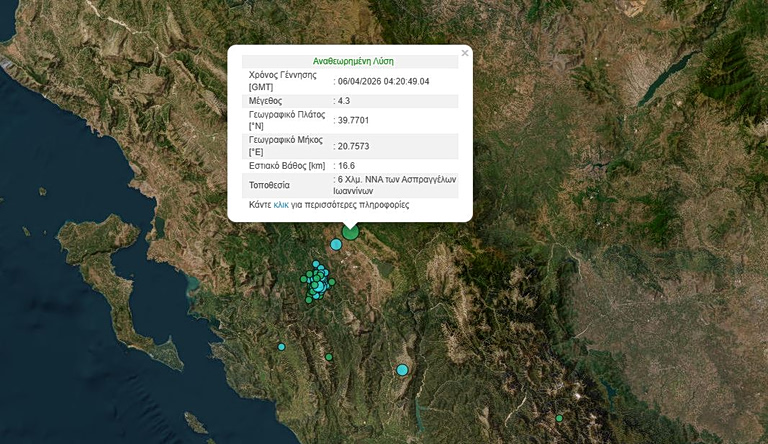Select the lowest green marker in the cluster
This screenshot has width=768, height=444.
[x=309, y=300]
